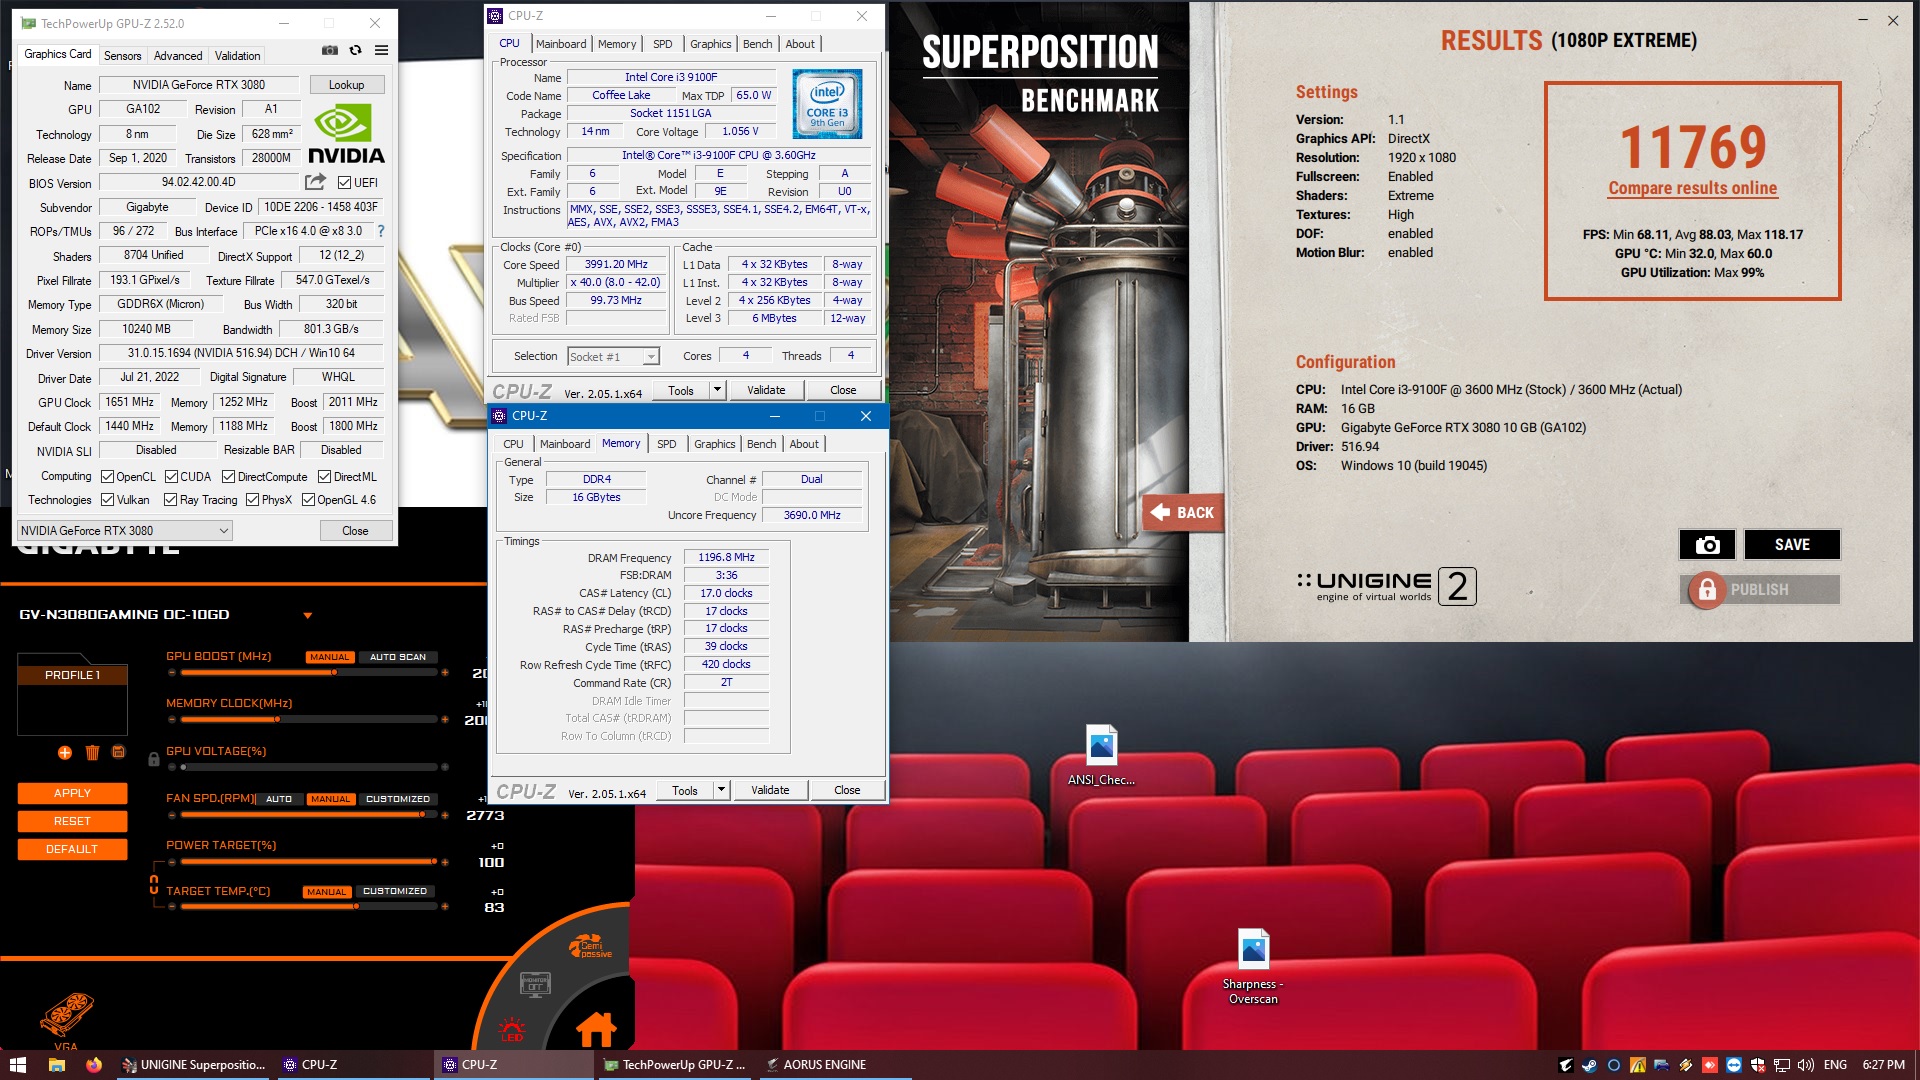Image resolution: width=1920 pixels, height=1080 pixels.
Task: Toggle the OpenGL 4.6 checkbox
Action: click(x=308, y=500)
